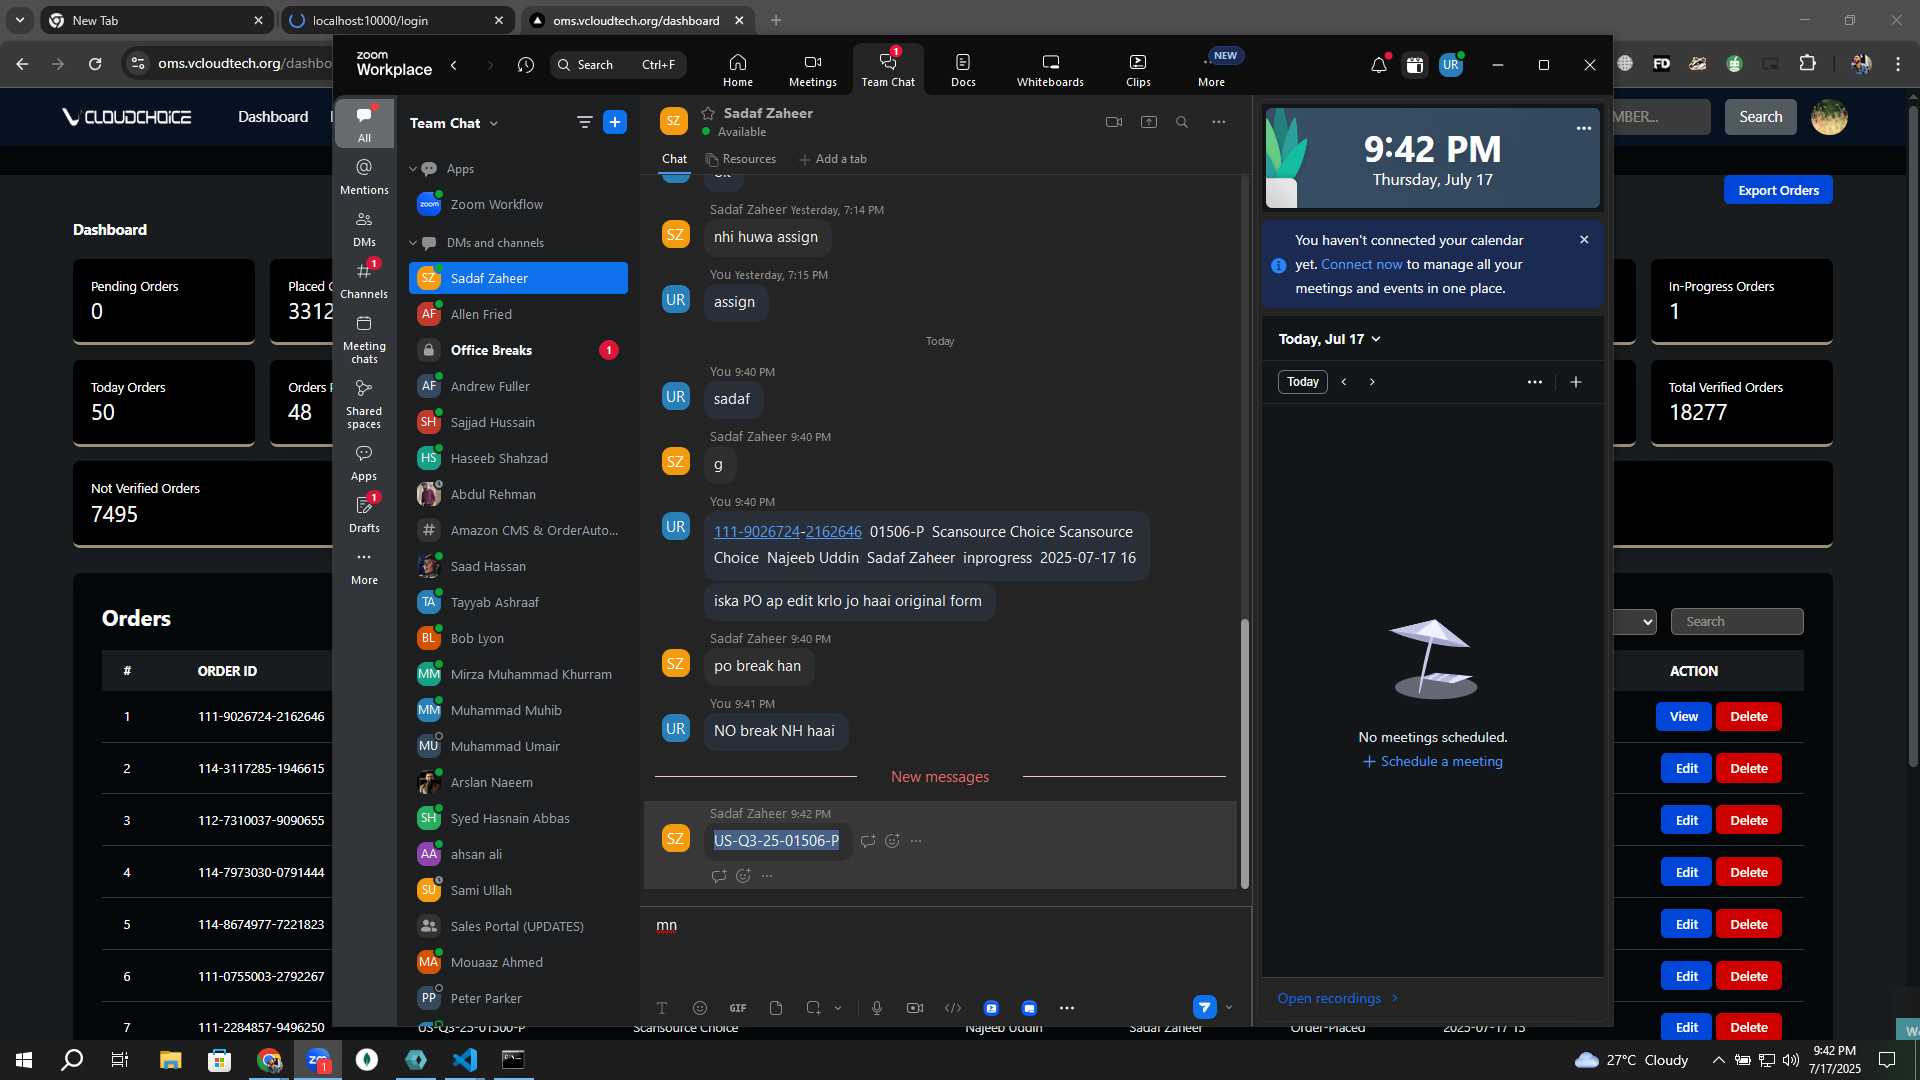This screenshot has width=1920, height=1080.
Task: Open Windows Start menu
Action: point(24,1060)
